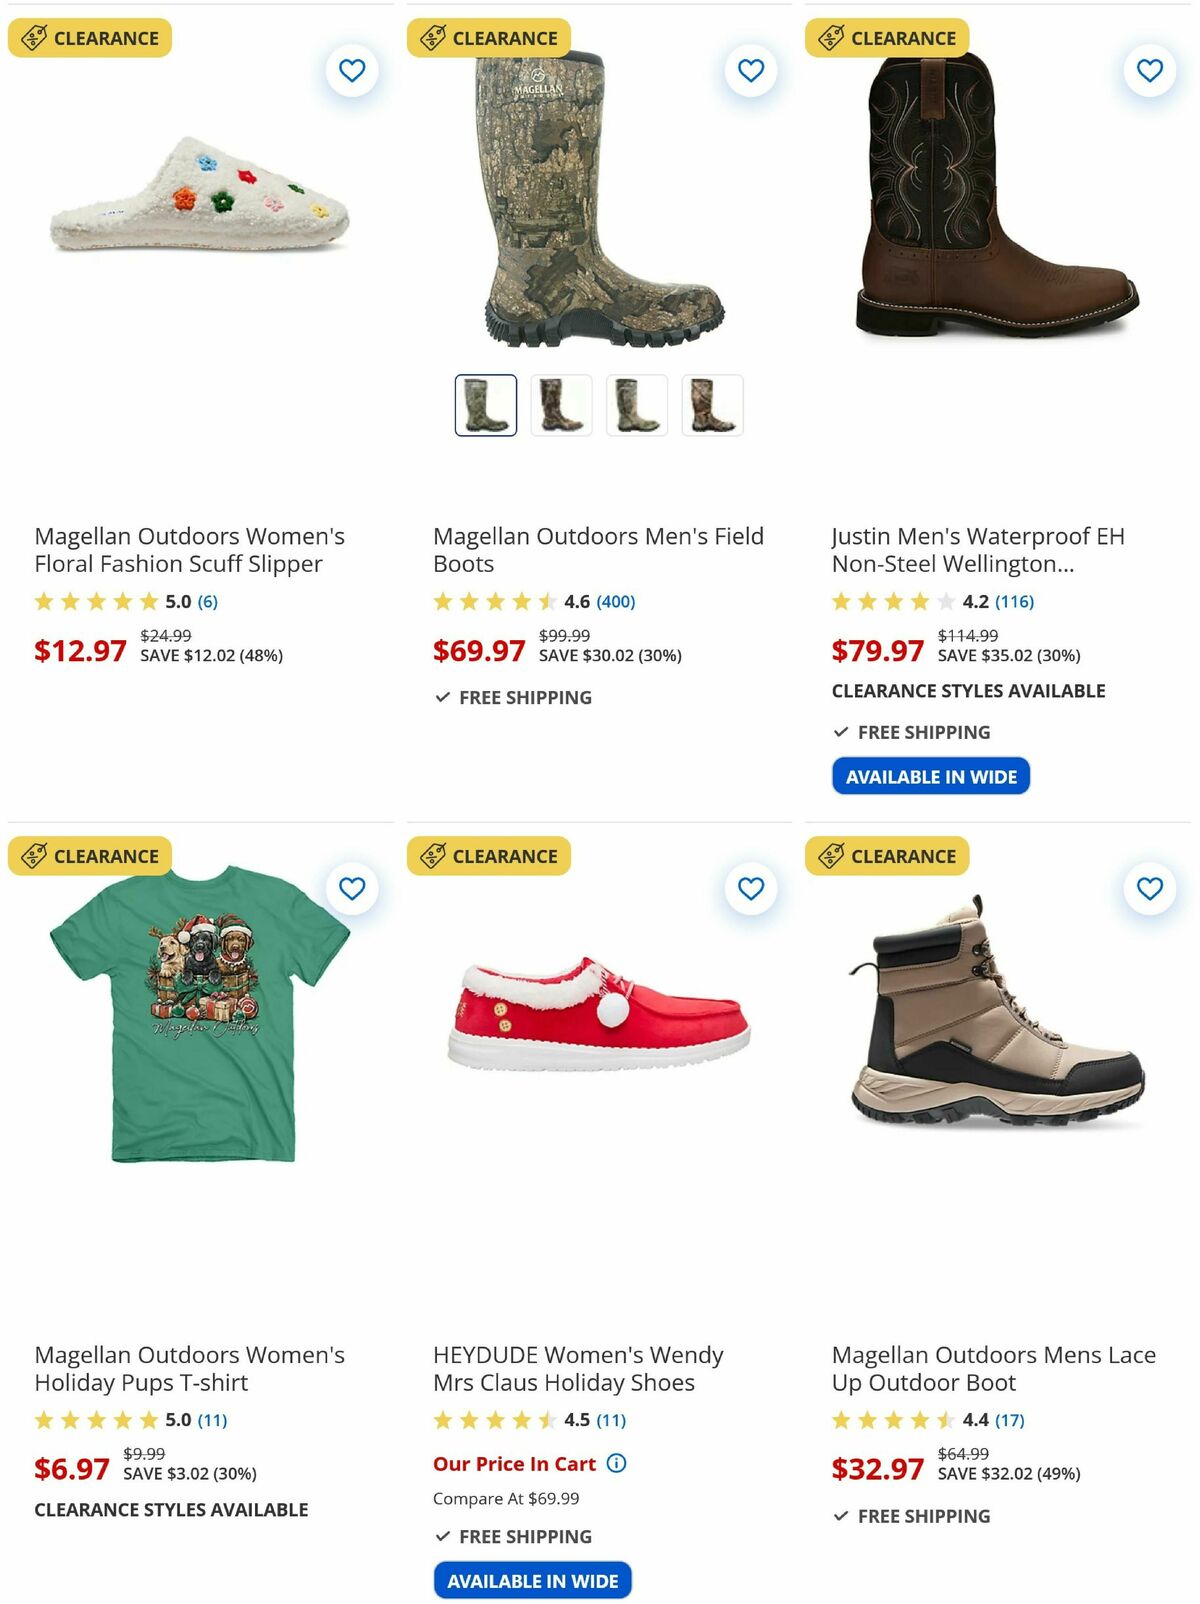
Task: Select the second camo pattern swatch for field boots
Action: (x=560, y=404)
